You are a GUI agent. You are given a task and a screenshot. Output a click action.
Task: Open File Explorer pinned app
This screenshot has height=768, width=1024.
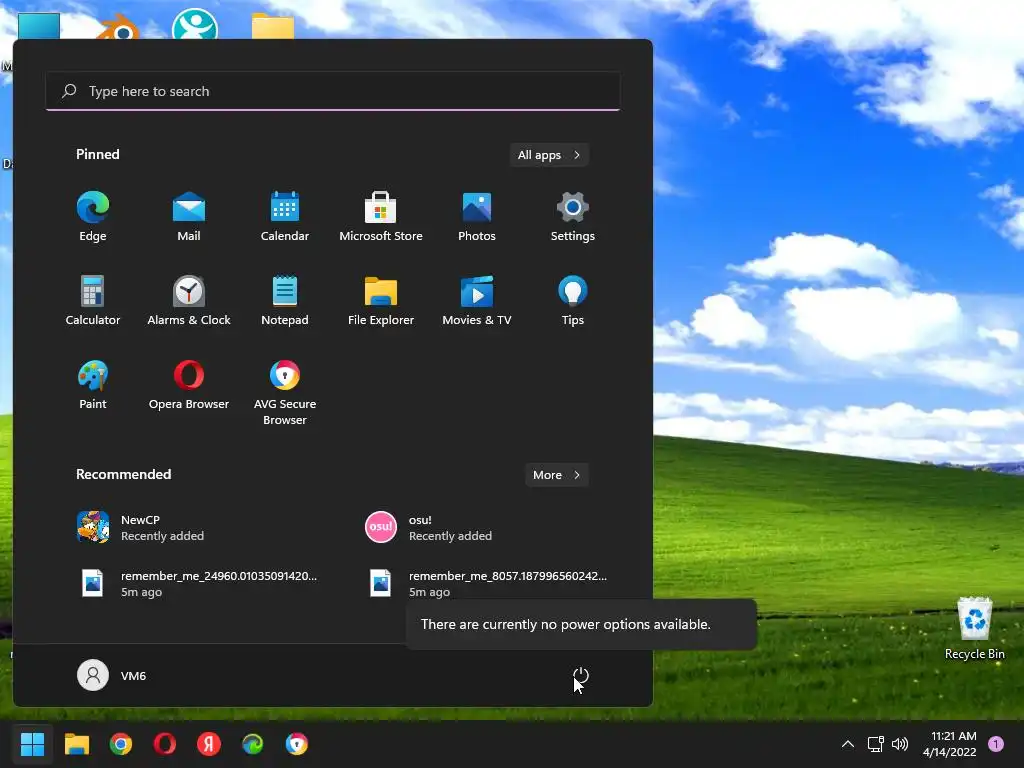381,300
